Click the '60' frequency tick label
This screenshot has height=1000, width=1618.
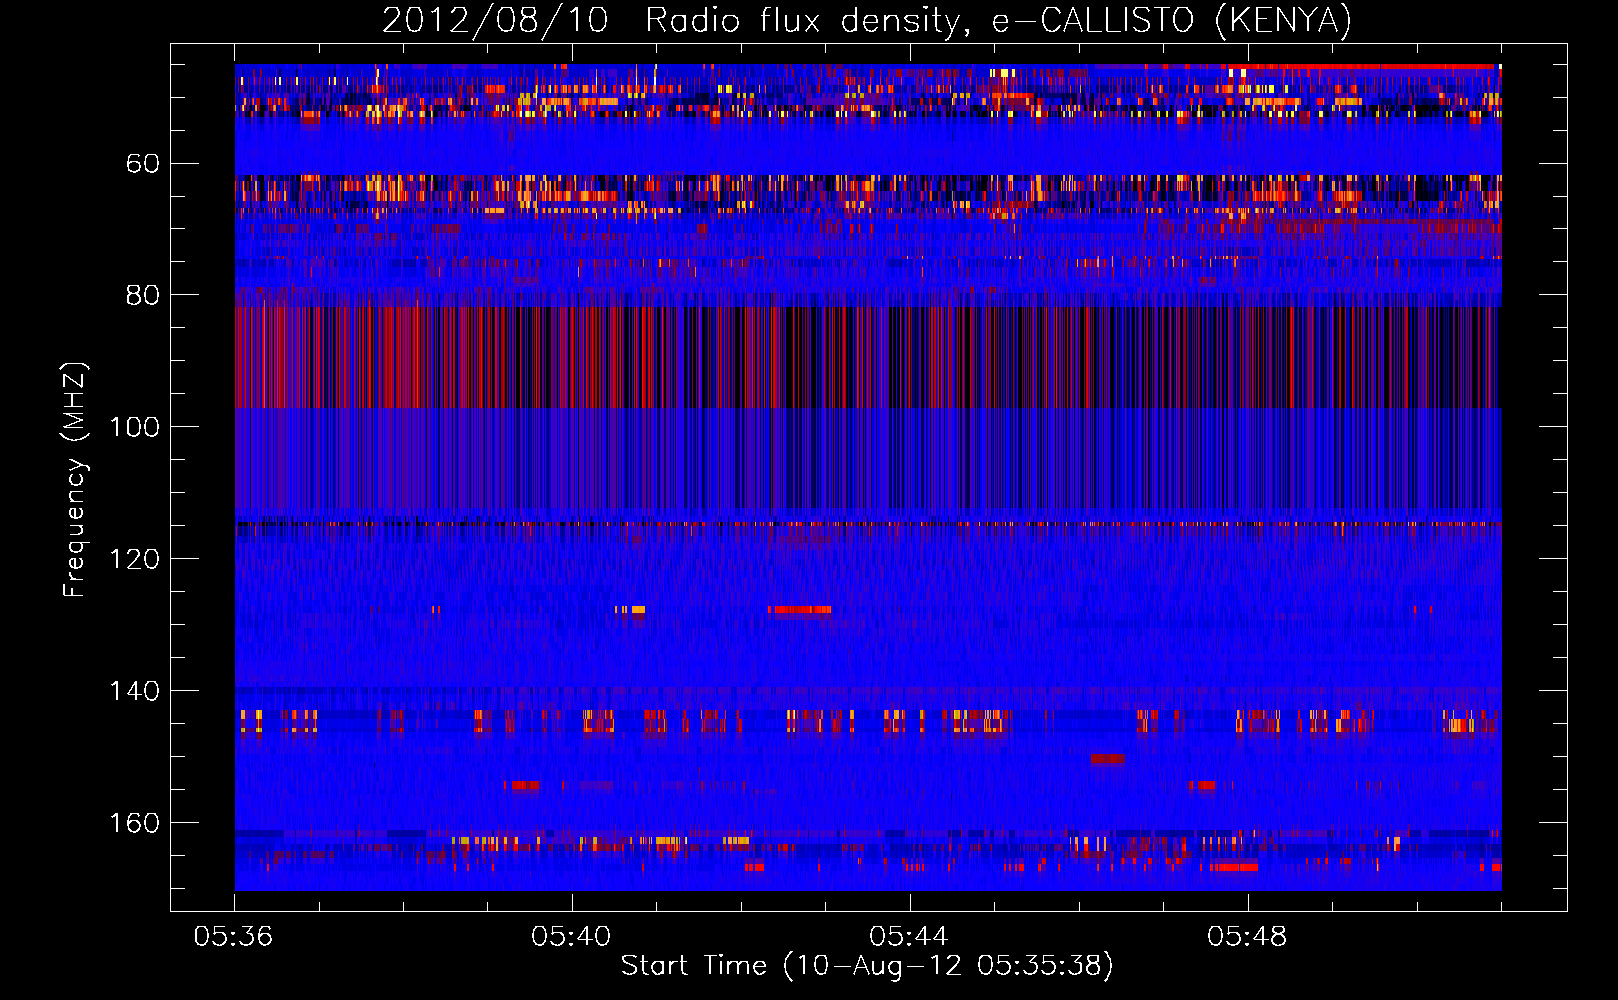(143, 163)
